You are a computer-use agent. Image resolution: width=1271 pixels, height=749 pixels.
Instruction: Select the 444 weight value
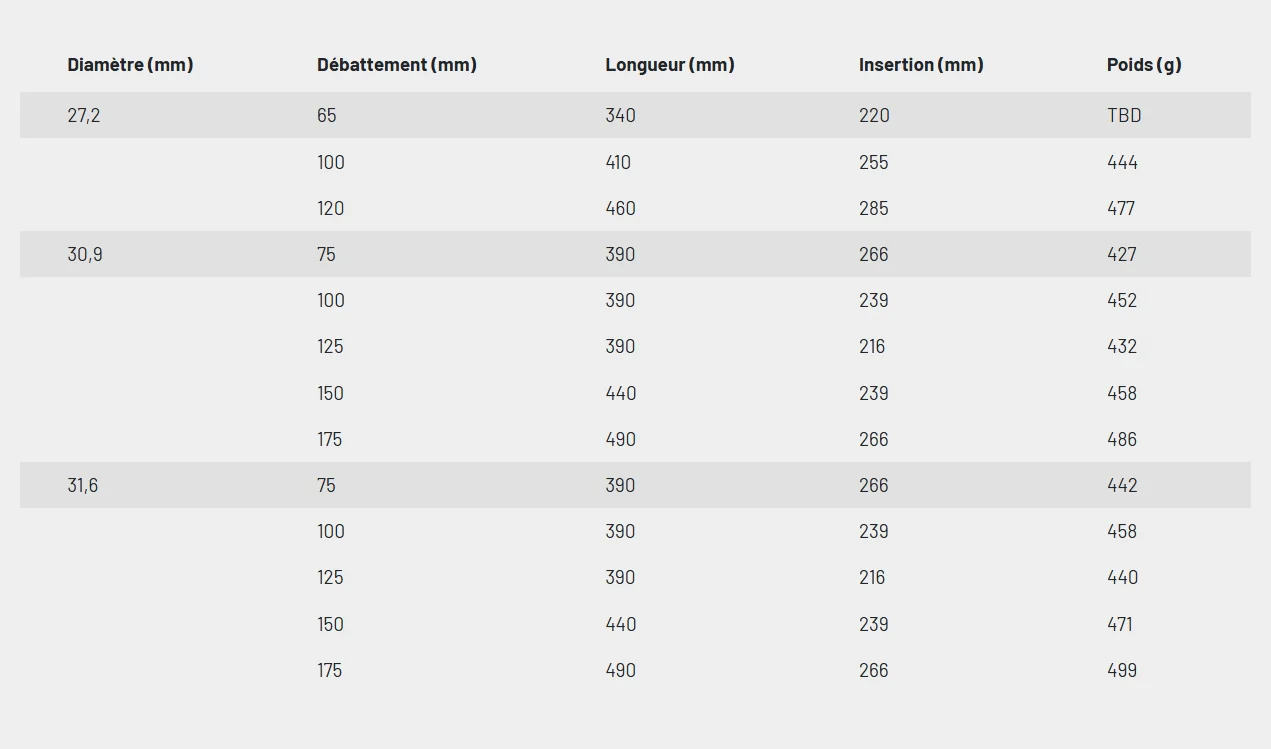click(x=1122, y=163)
